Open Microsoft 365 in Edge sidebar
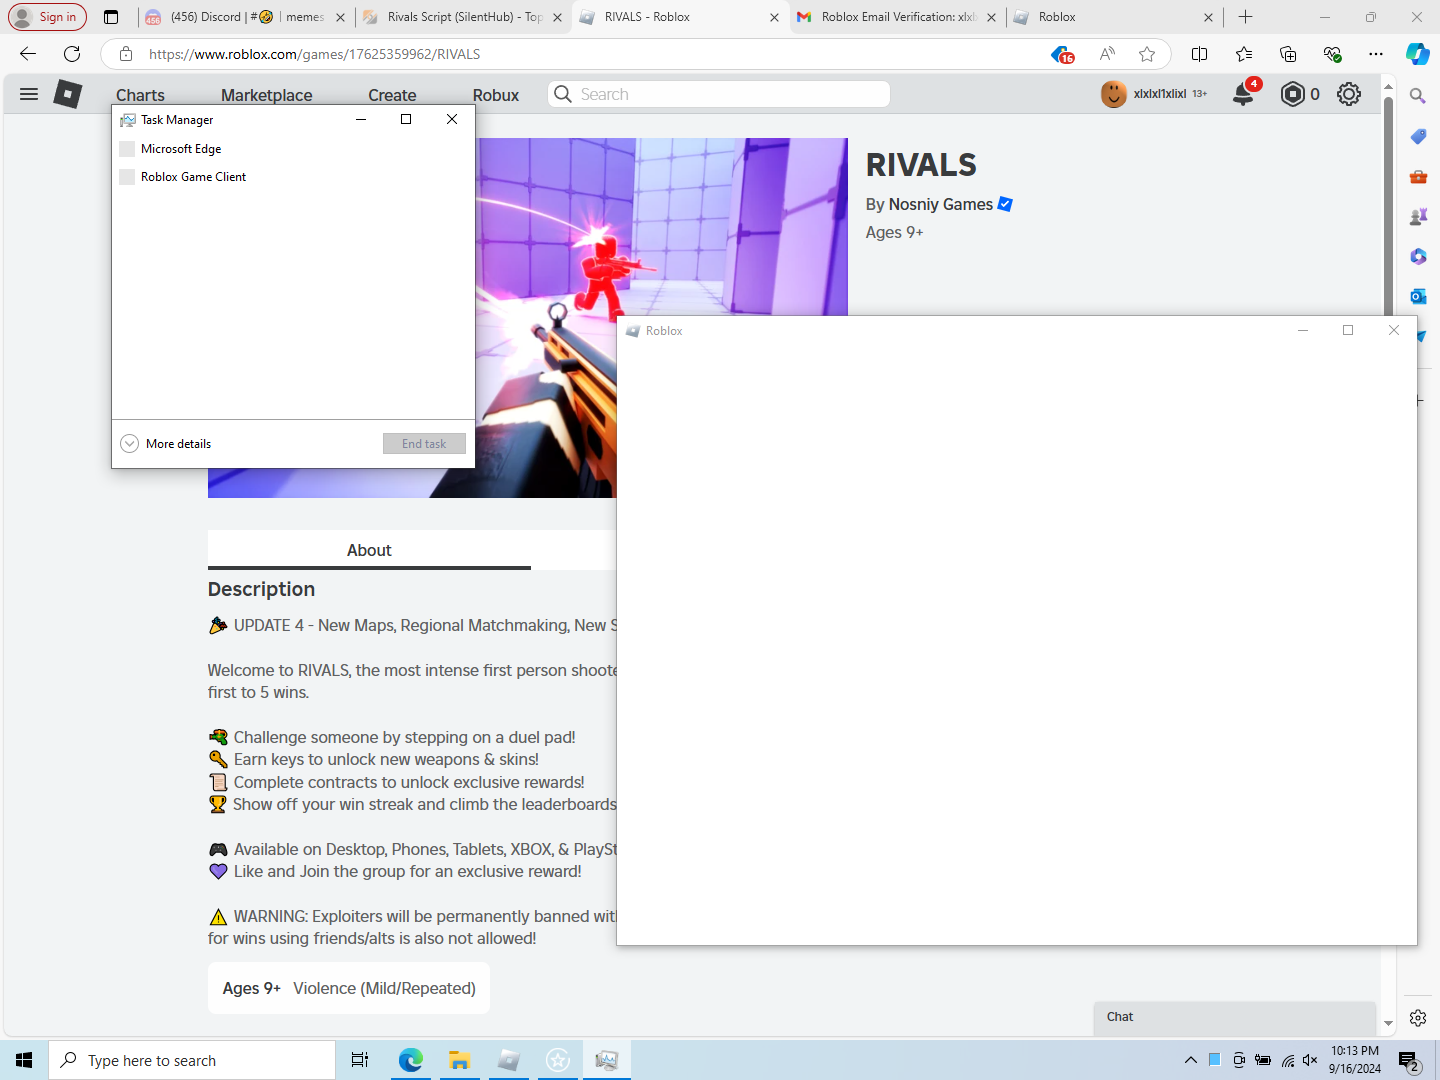 1418,257
